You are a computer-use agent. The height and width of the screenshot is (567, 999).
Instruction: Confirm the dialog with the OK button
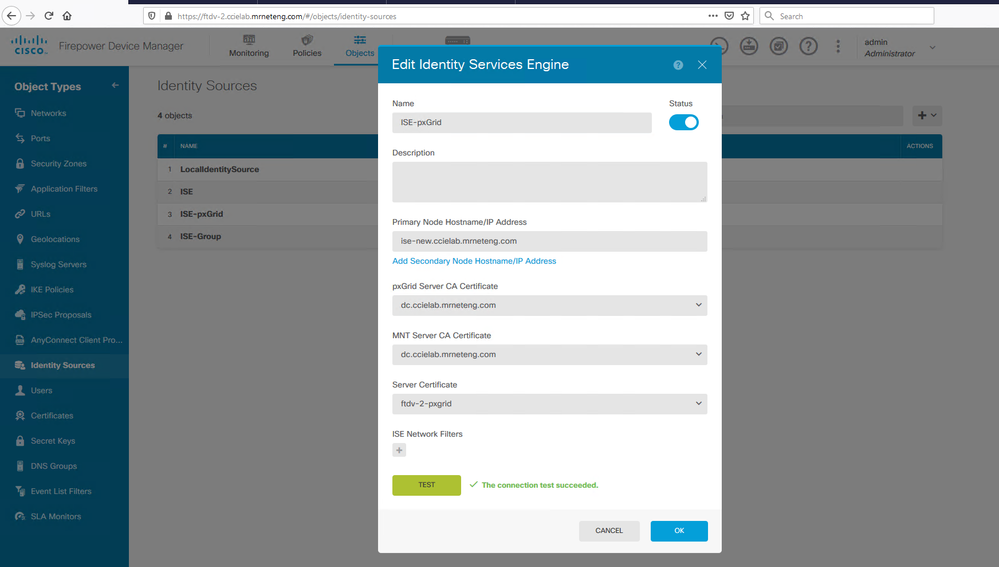tap(679, 531)
